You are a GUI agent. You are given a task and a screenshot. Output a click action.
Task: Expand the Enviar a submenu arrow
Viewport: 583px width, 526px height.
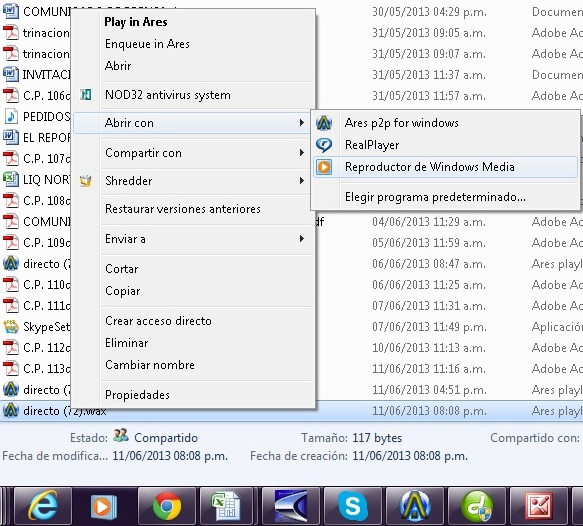tap(302, 239)
